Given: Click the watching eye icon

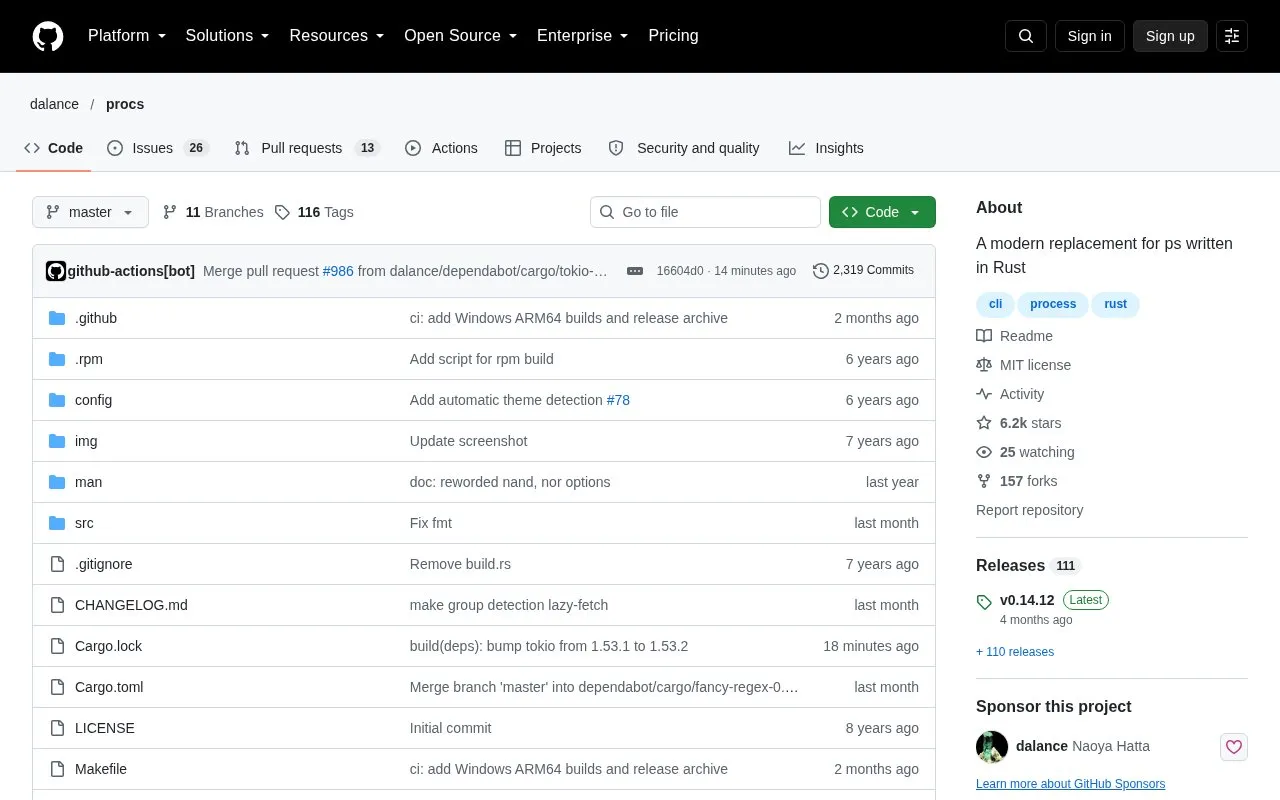Looking at the screenshot, I should [x=984, y=452].
